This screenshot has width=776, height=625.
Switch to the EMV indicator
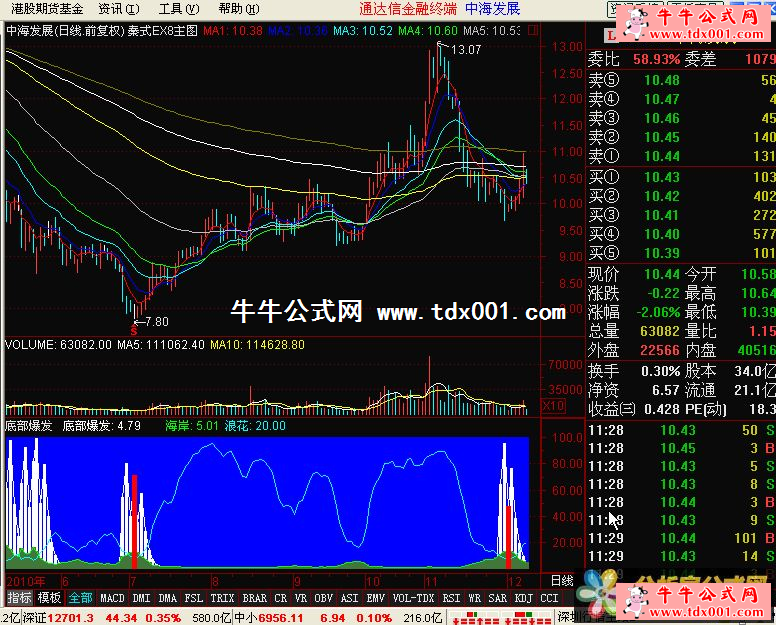(x=376, y=598)
